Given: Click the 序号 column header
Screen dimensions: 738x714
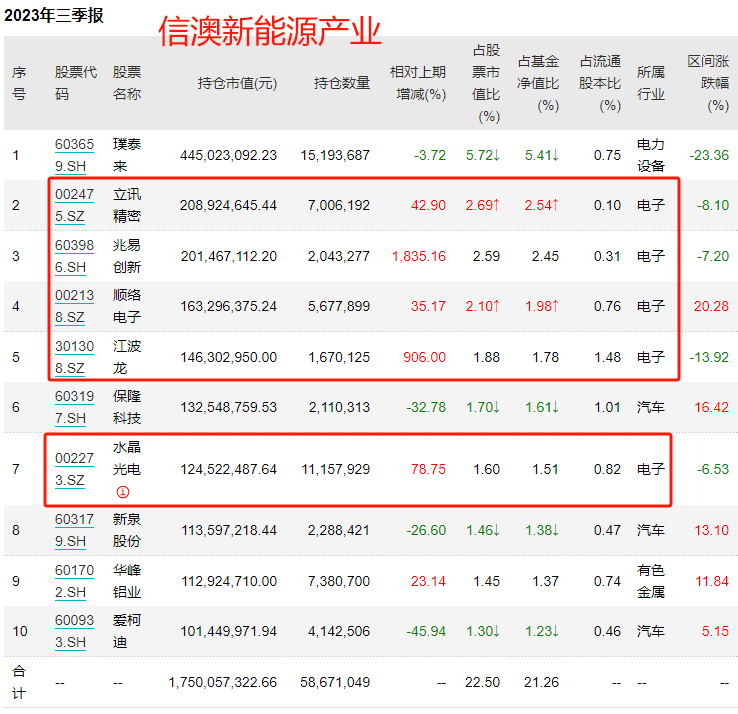Looking at the screenshot, I should tap(19, 83).
